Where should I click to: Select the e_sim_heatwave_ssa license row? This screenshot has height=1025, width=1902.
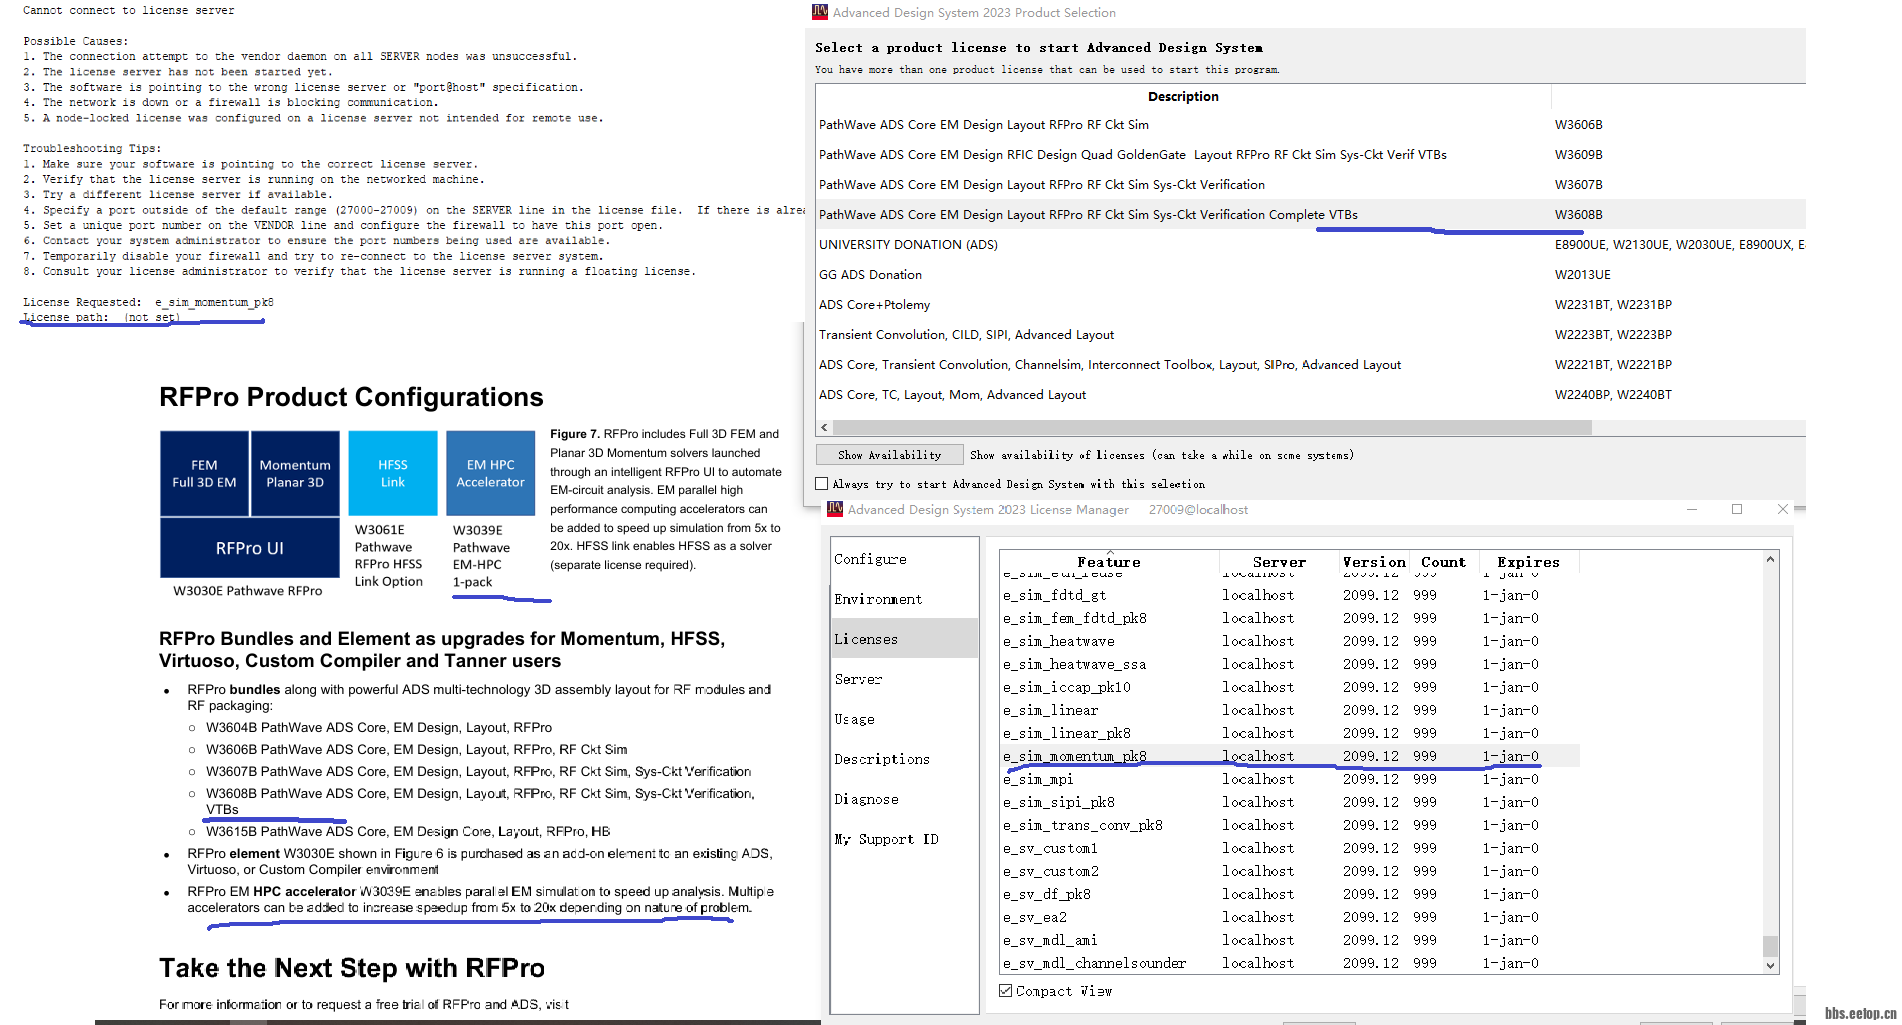coord(1290,664)
